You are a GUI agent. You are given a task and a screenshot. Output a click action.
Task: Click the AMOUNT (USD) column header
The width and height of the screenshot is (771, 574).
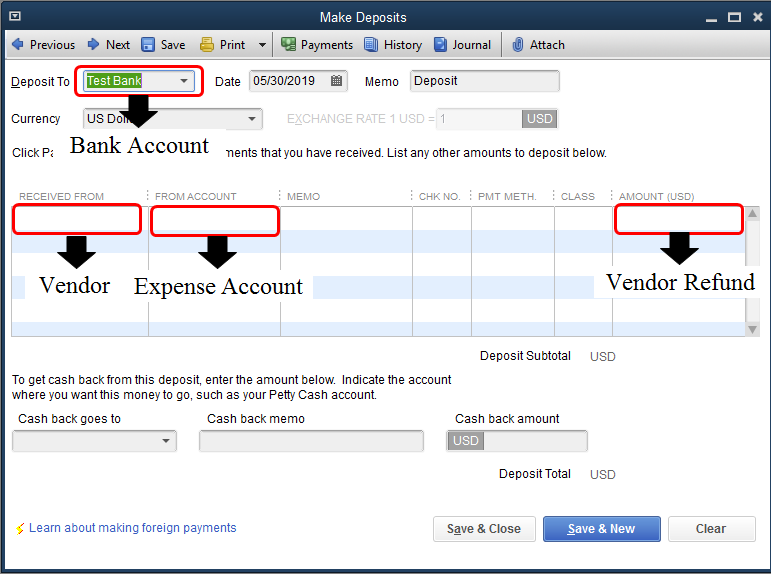pos(656,196)
